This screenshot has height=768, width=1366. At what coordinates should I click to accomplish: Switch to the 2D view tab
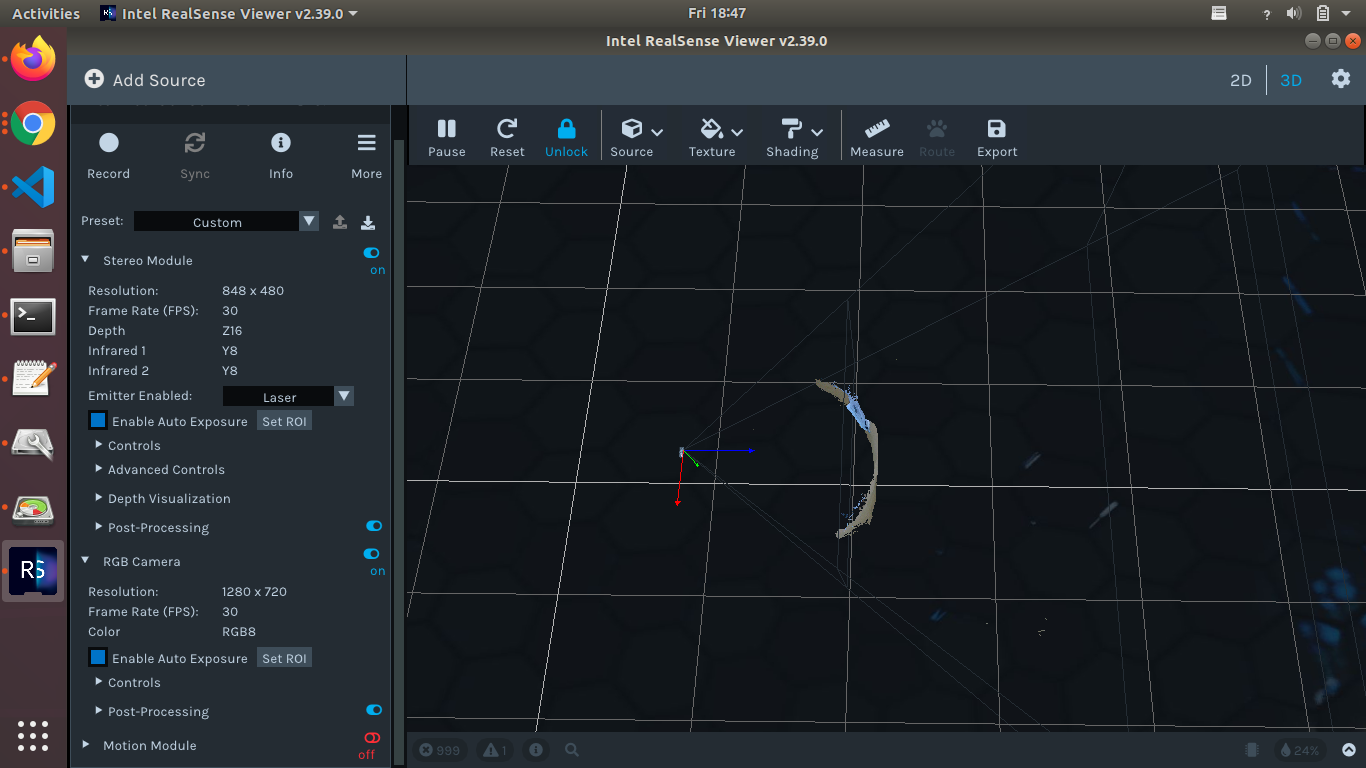pos(1240,80)
